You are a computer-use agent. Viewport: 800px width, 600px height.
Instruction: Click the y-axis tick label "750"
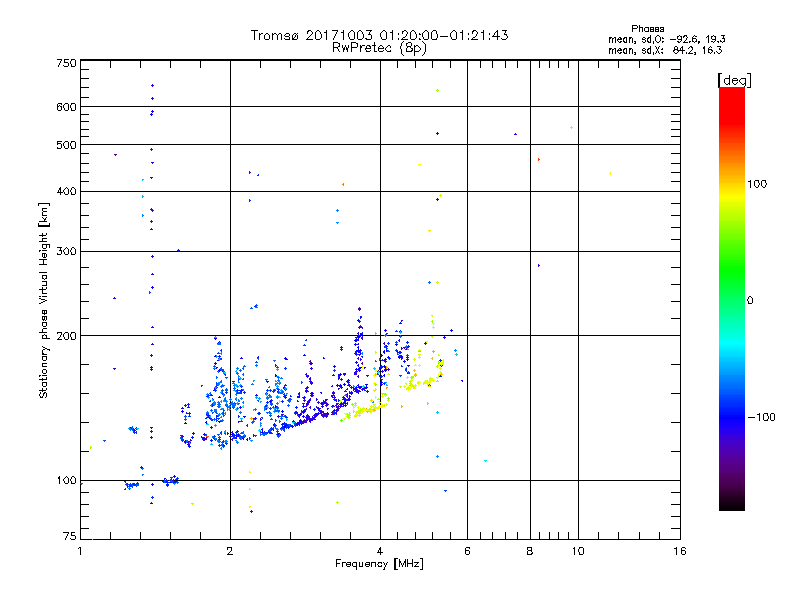point(66,63)
